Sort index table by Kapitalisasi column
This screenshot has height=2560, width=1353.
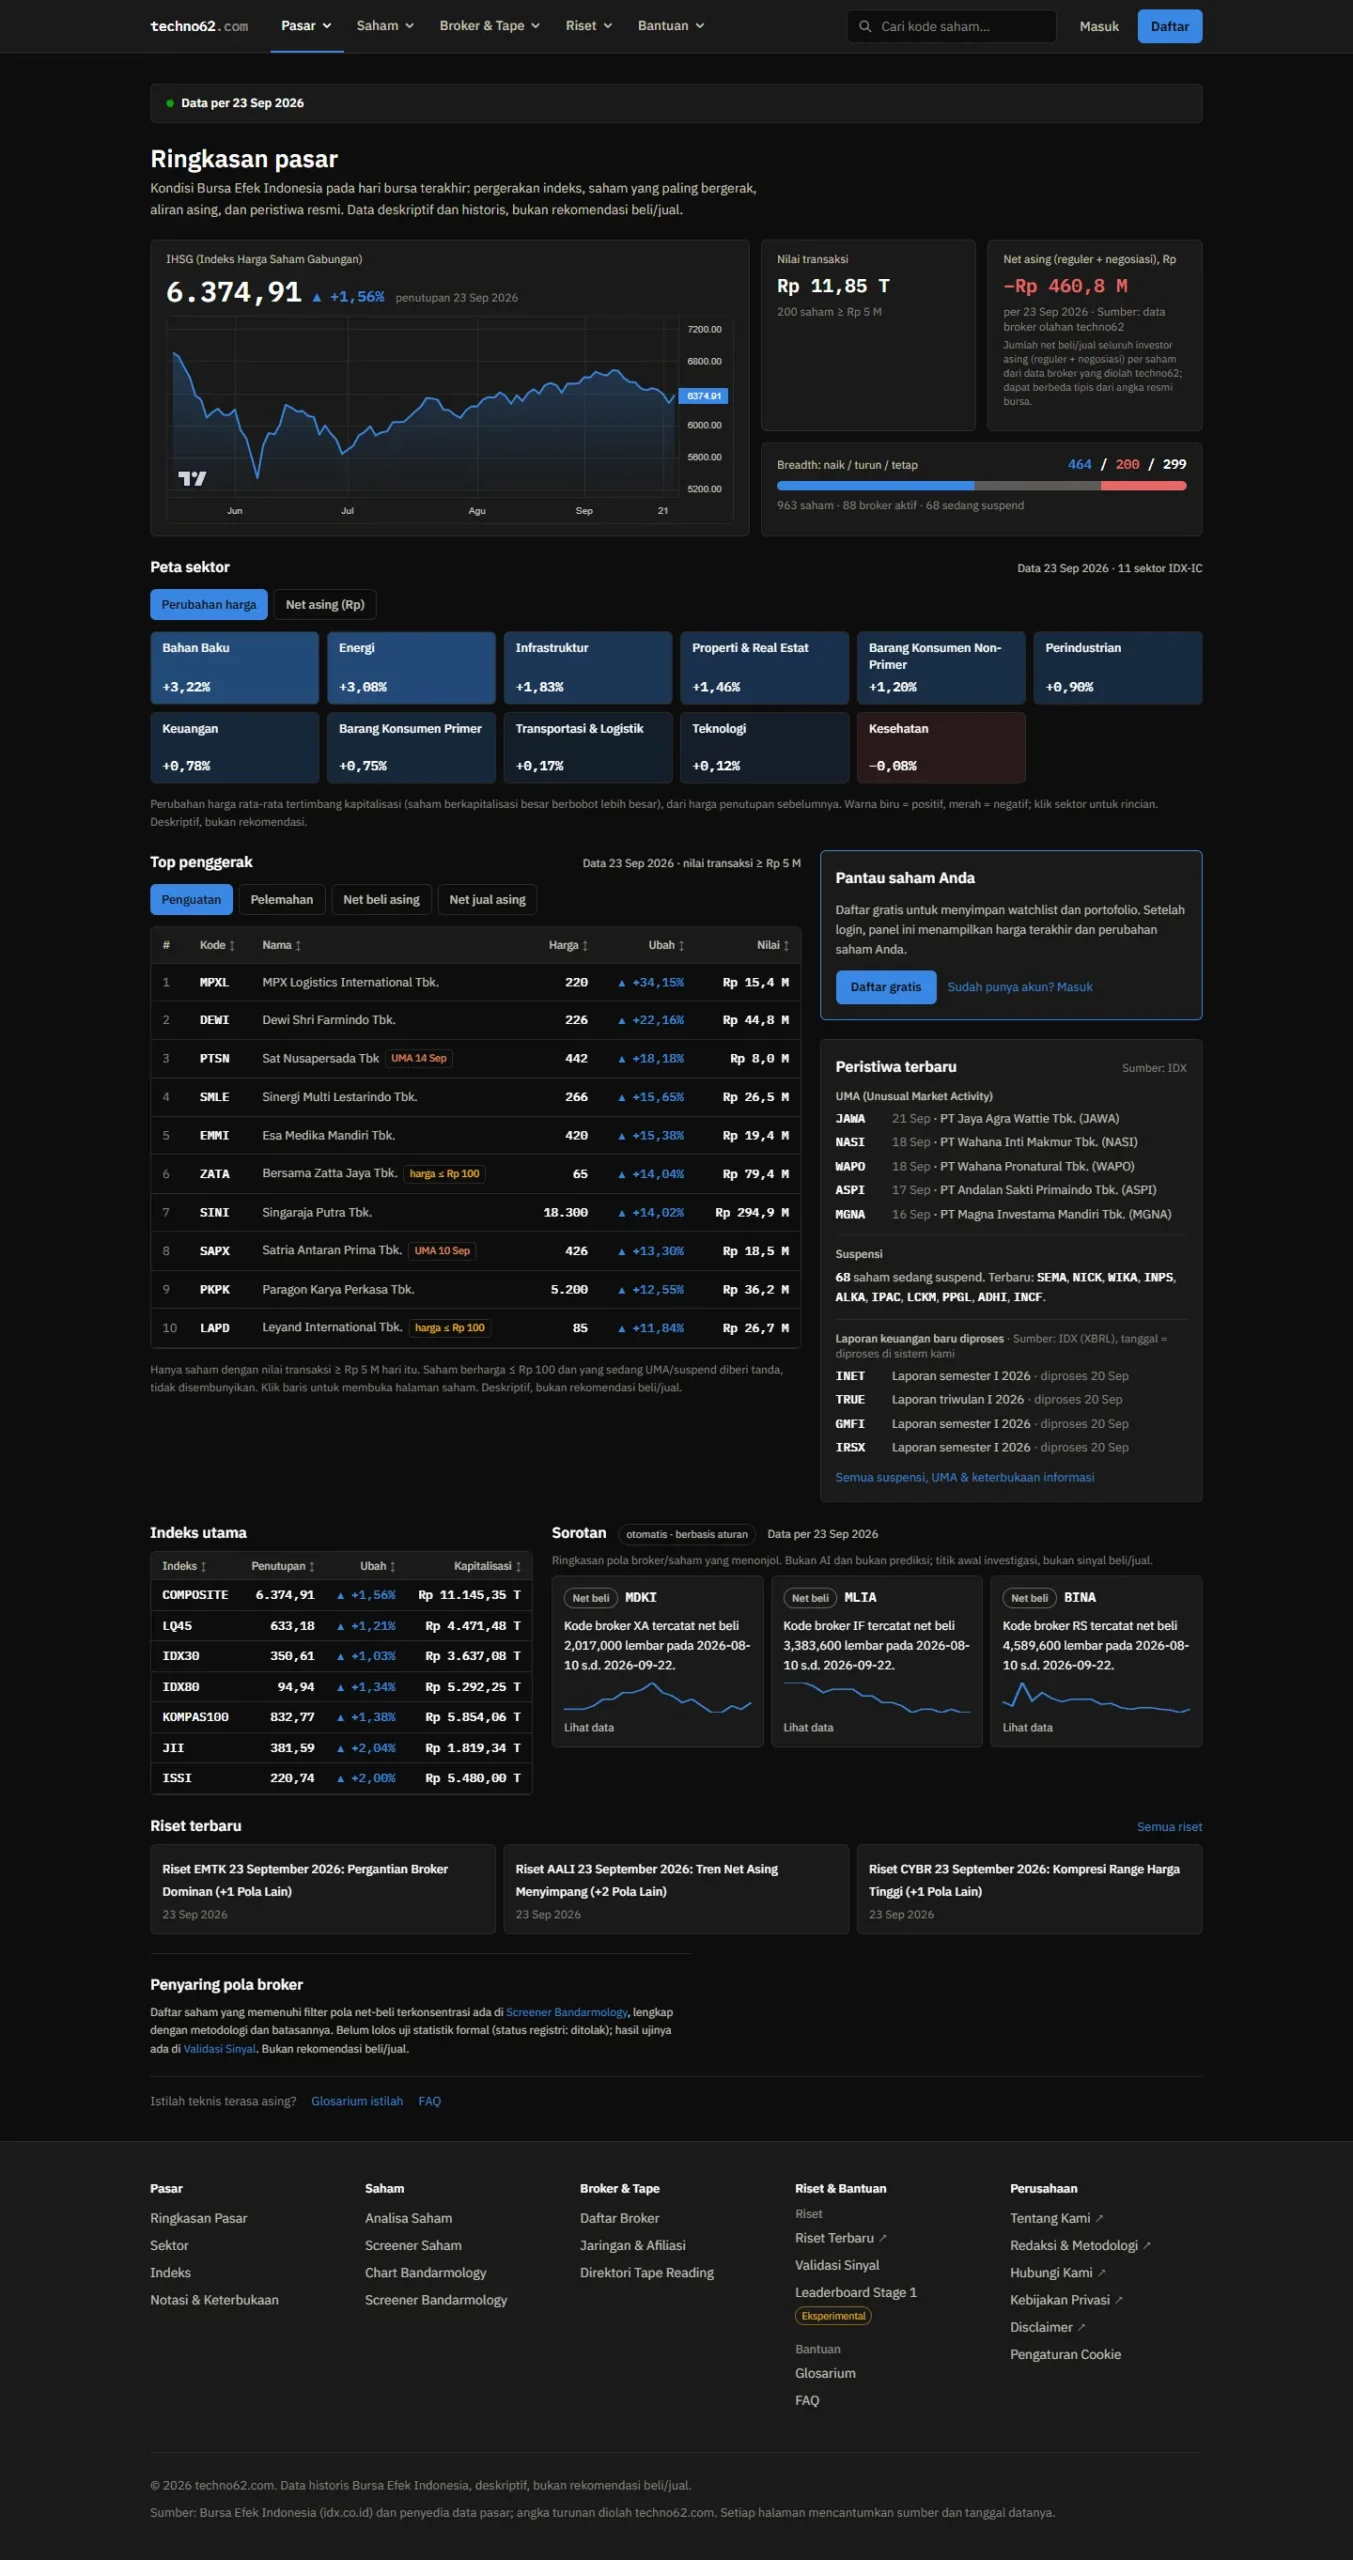[x=487, y=1566]
